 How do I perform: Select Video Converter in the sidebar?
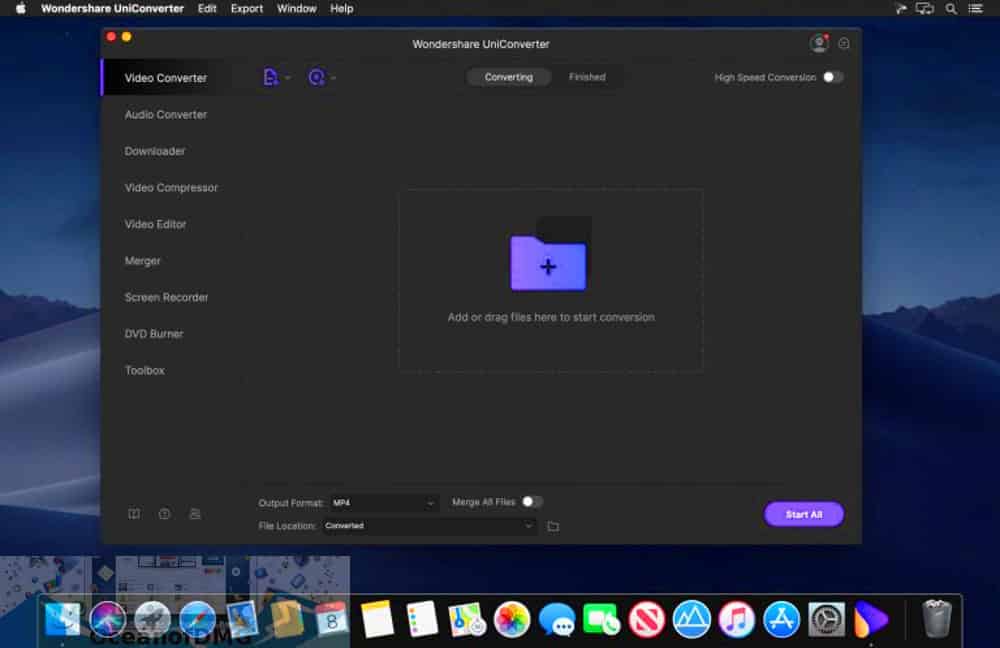(166, 78)
